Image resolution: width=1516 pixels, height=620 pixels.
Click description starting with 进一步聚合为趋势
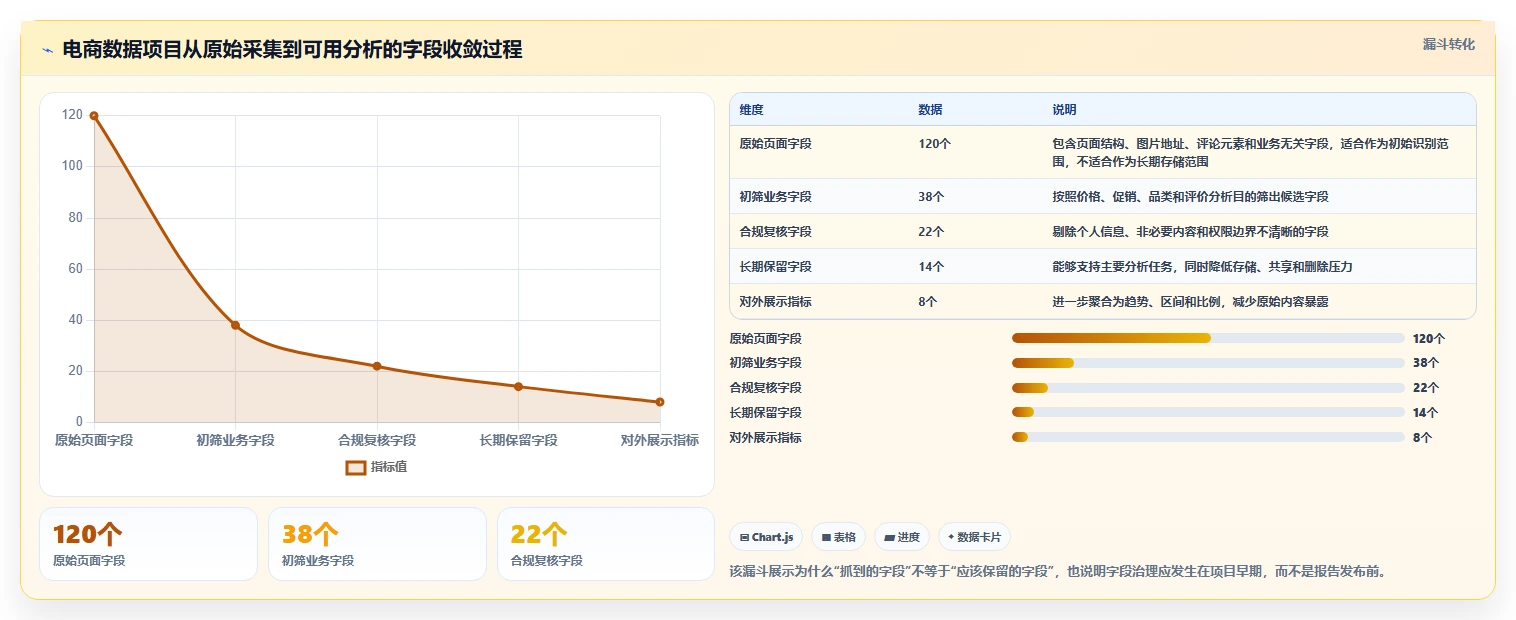(x=1190, y=302)
